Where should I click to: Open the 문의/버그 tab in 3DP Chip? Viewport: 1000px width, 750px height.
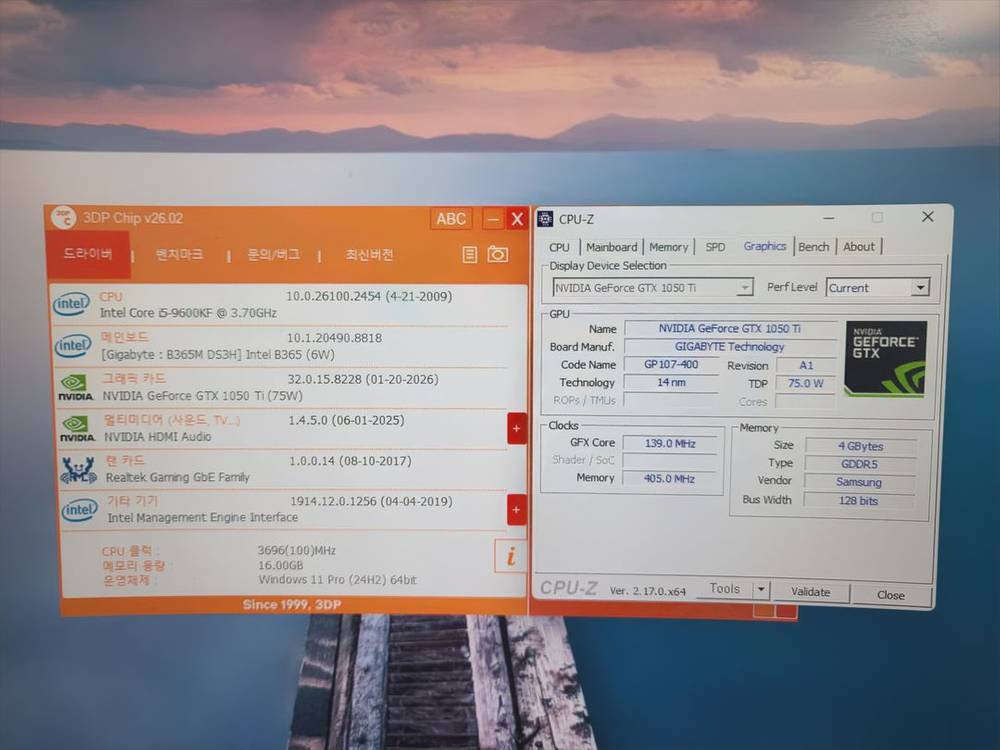[x=274, y=255]
